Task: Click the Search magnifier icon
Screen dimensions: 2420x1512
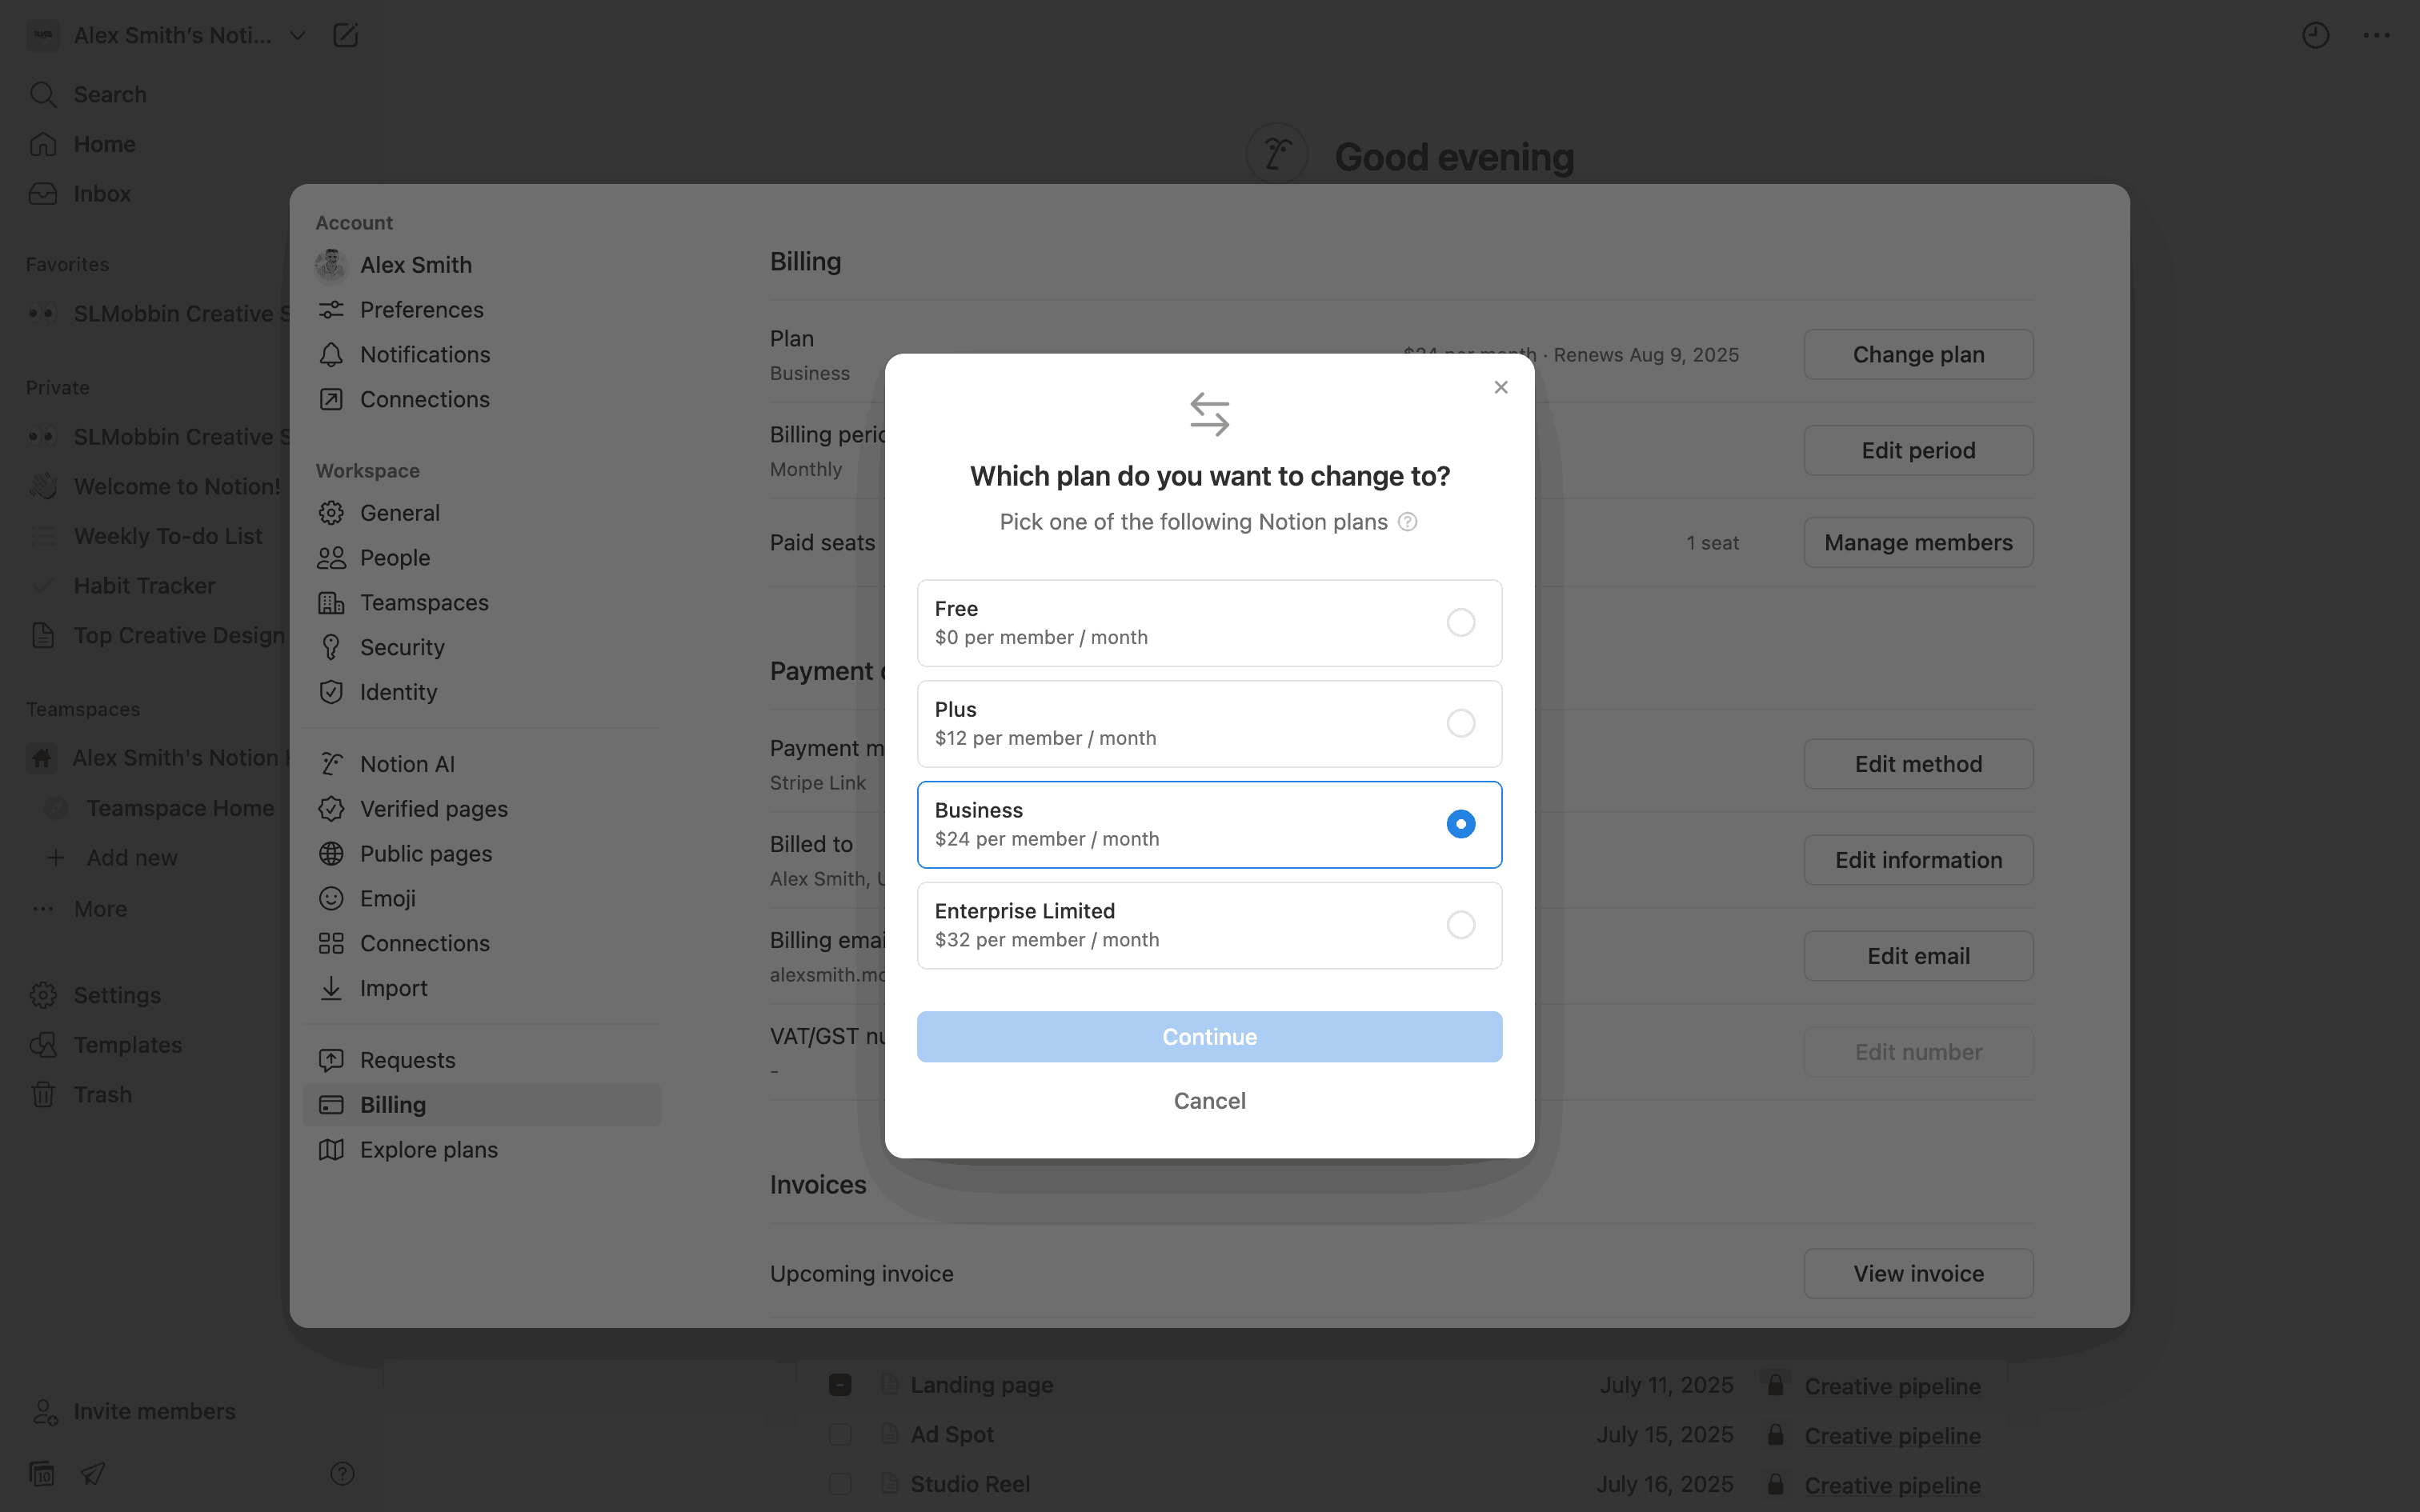Action: pos(43,95)
